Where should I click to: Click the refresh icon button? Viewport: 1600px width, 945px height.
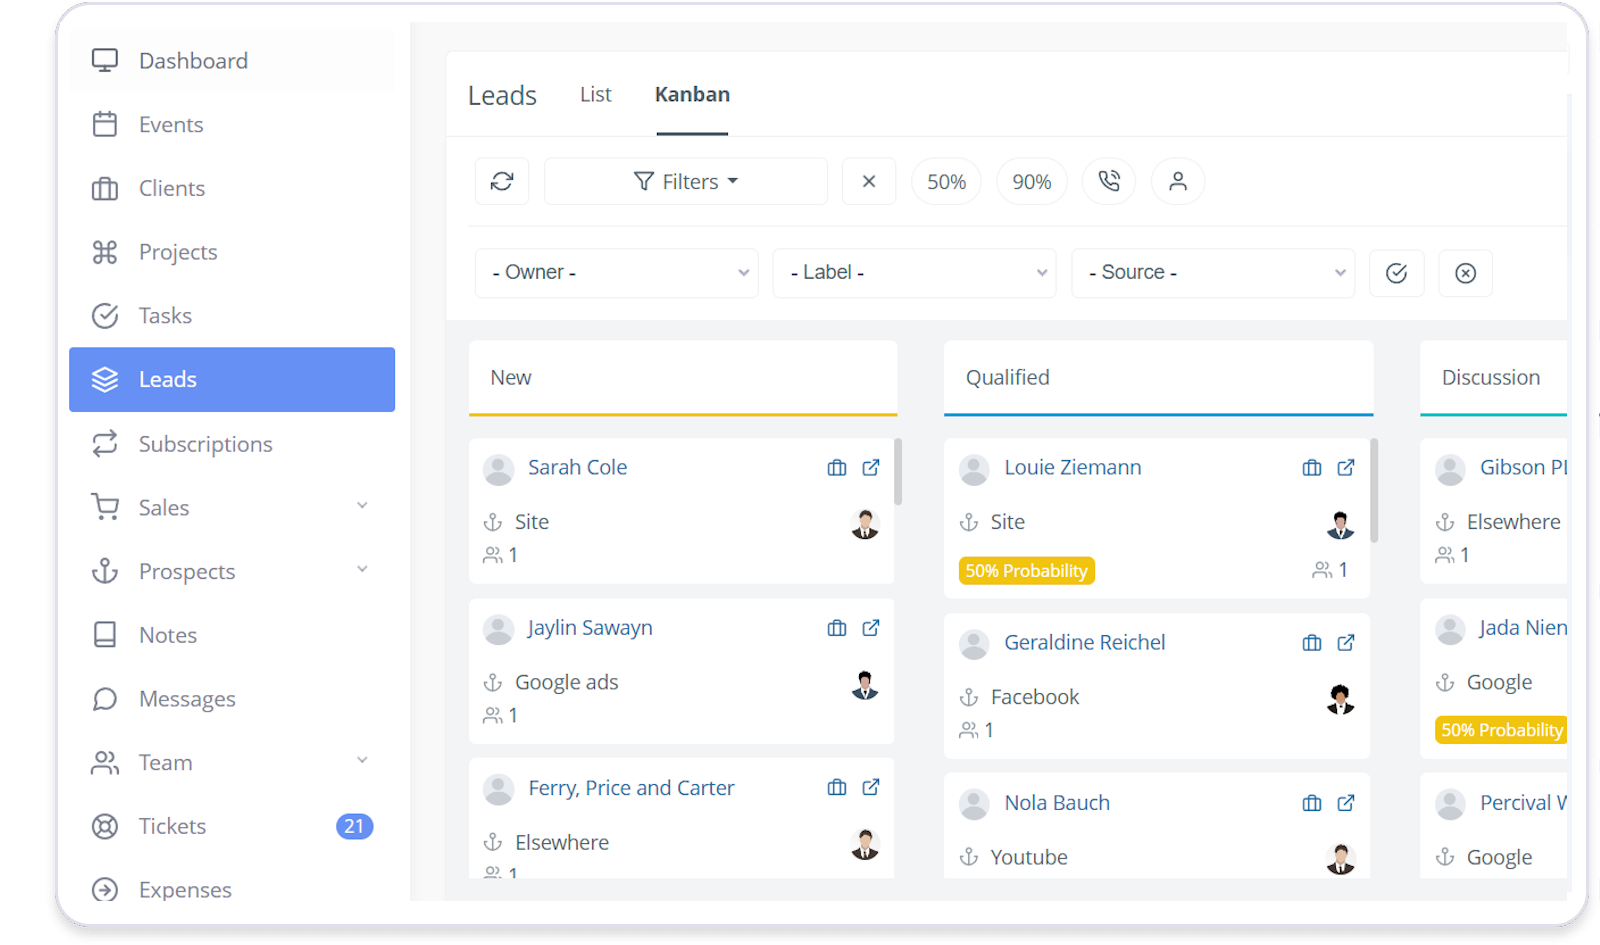click(502, 181)
